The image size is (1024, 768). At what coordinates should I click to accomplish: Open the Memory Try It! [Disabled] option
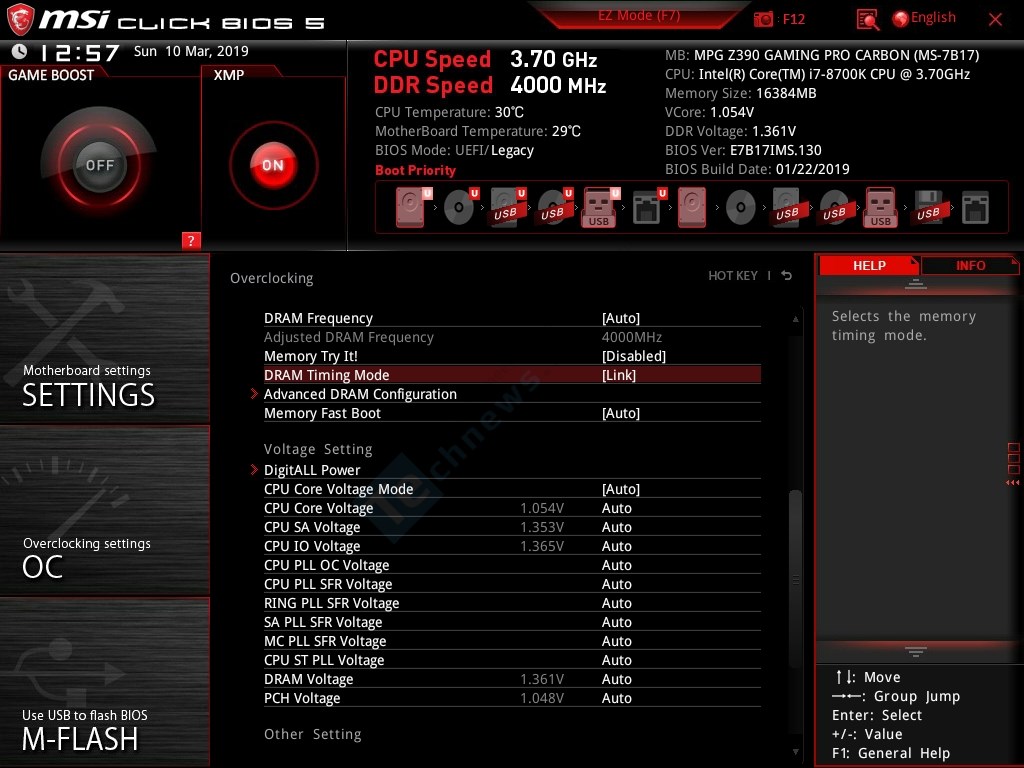coord(633,356)
